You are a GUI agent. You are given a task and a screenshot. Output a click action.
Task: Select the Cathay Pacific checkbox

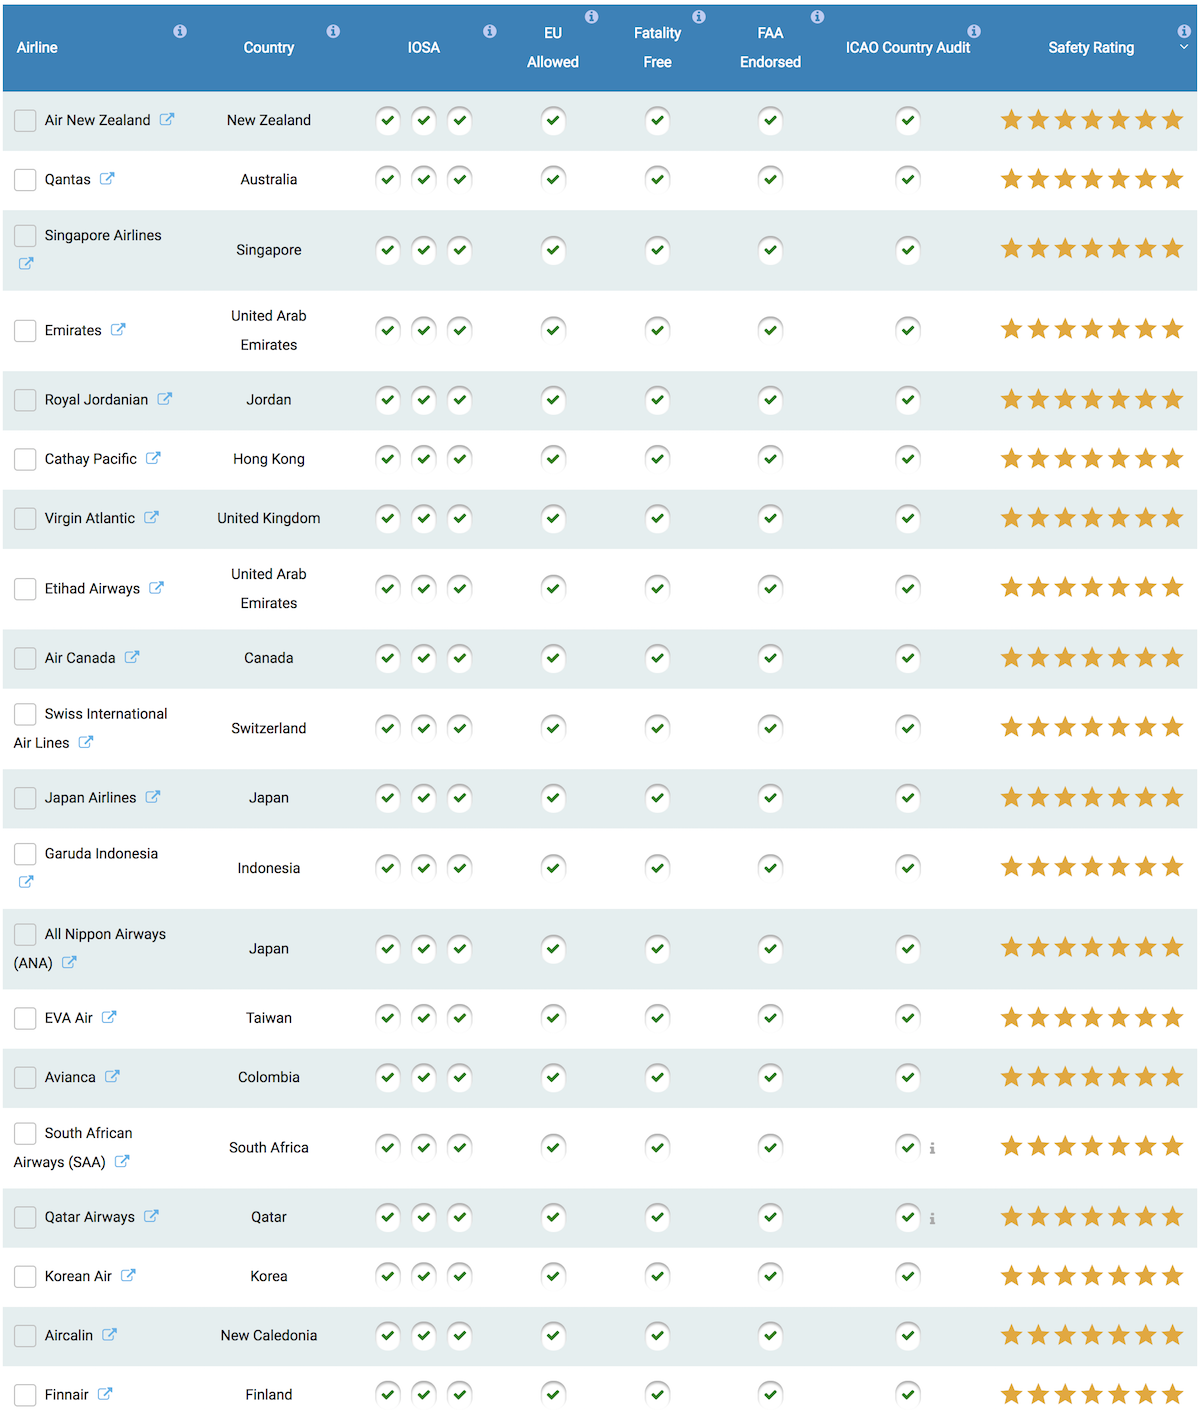25,459
